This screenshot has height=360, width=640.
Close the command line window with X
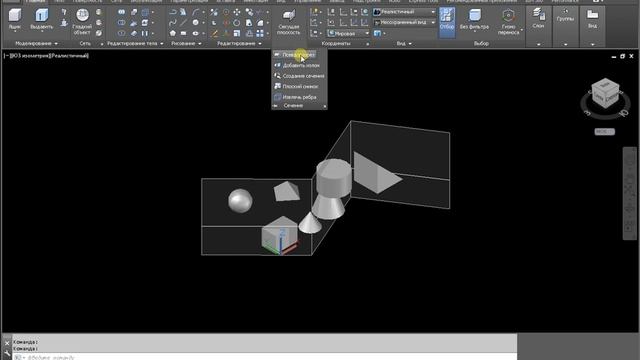coord(7,343)
